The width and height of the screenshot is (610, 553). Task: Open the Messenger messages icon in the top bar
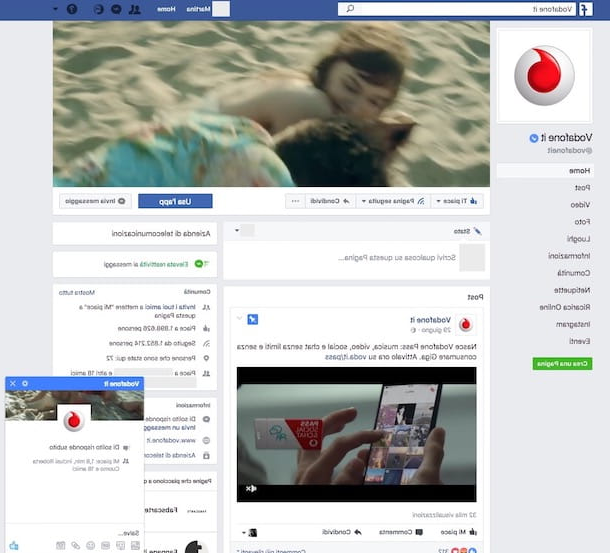116,9
